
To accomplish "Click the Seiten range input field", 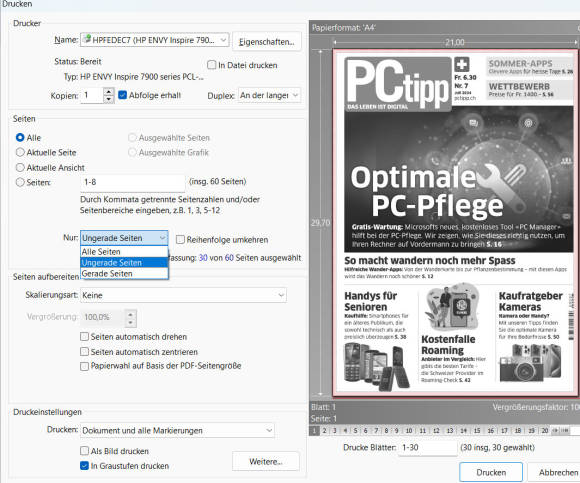I will click(x=132, y=182).
